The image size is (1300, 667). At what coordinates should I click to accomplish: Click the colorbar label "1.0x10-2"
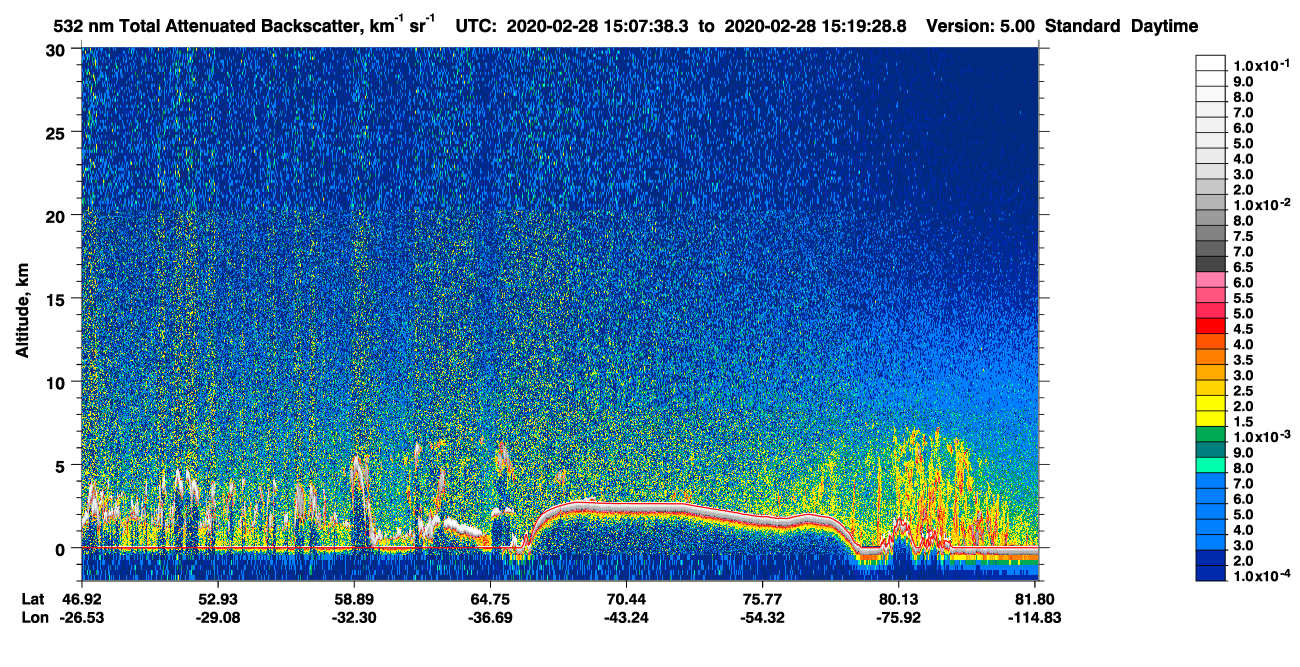1261,204
